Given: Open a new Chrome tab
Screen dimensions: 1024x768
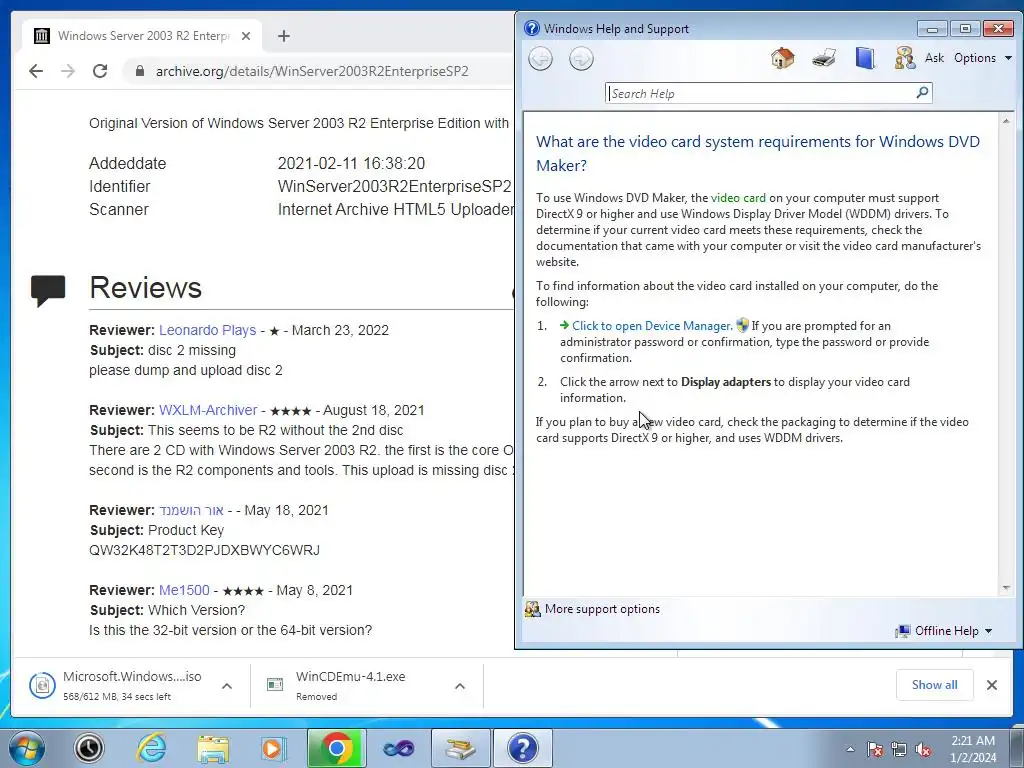Looking at the screenshot, I should [283, 36].
